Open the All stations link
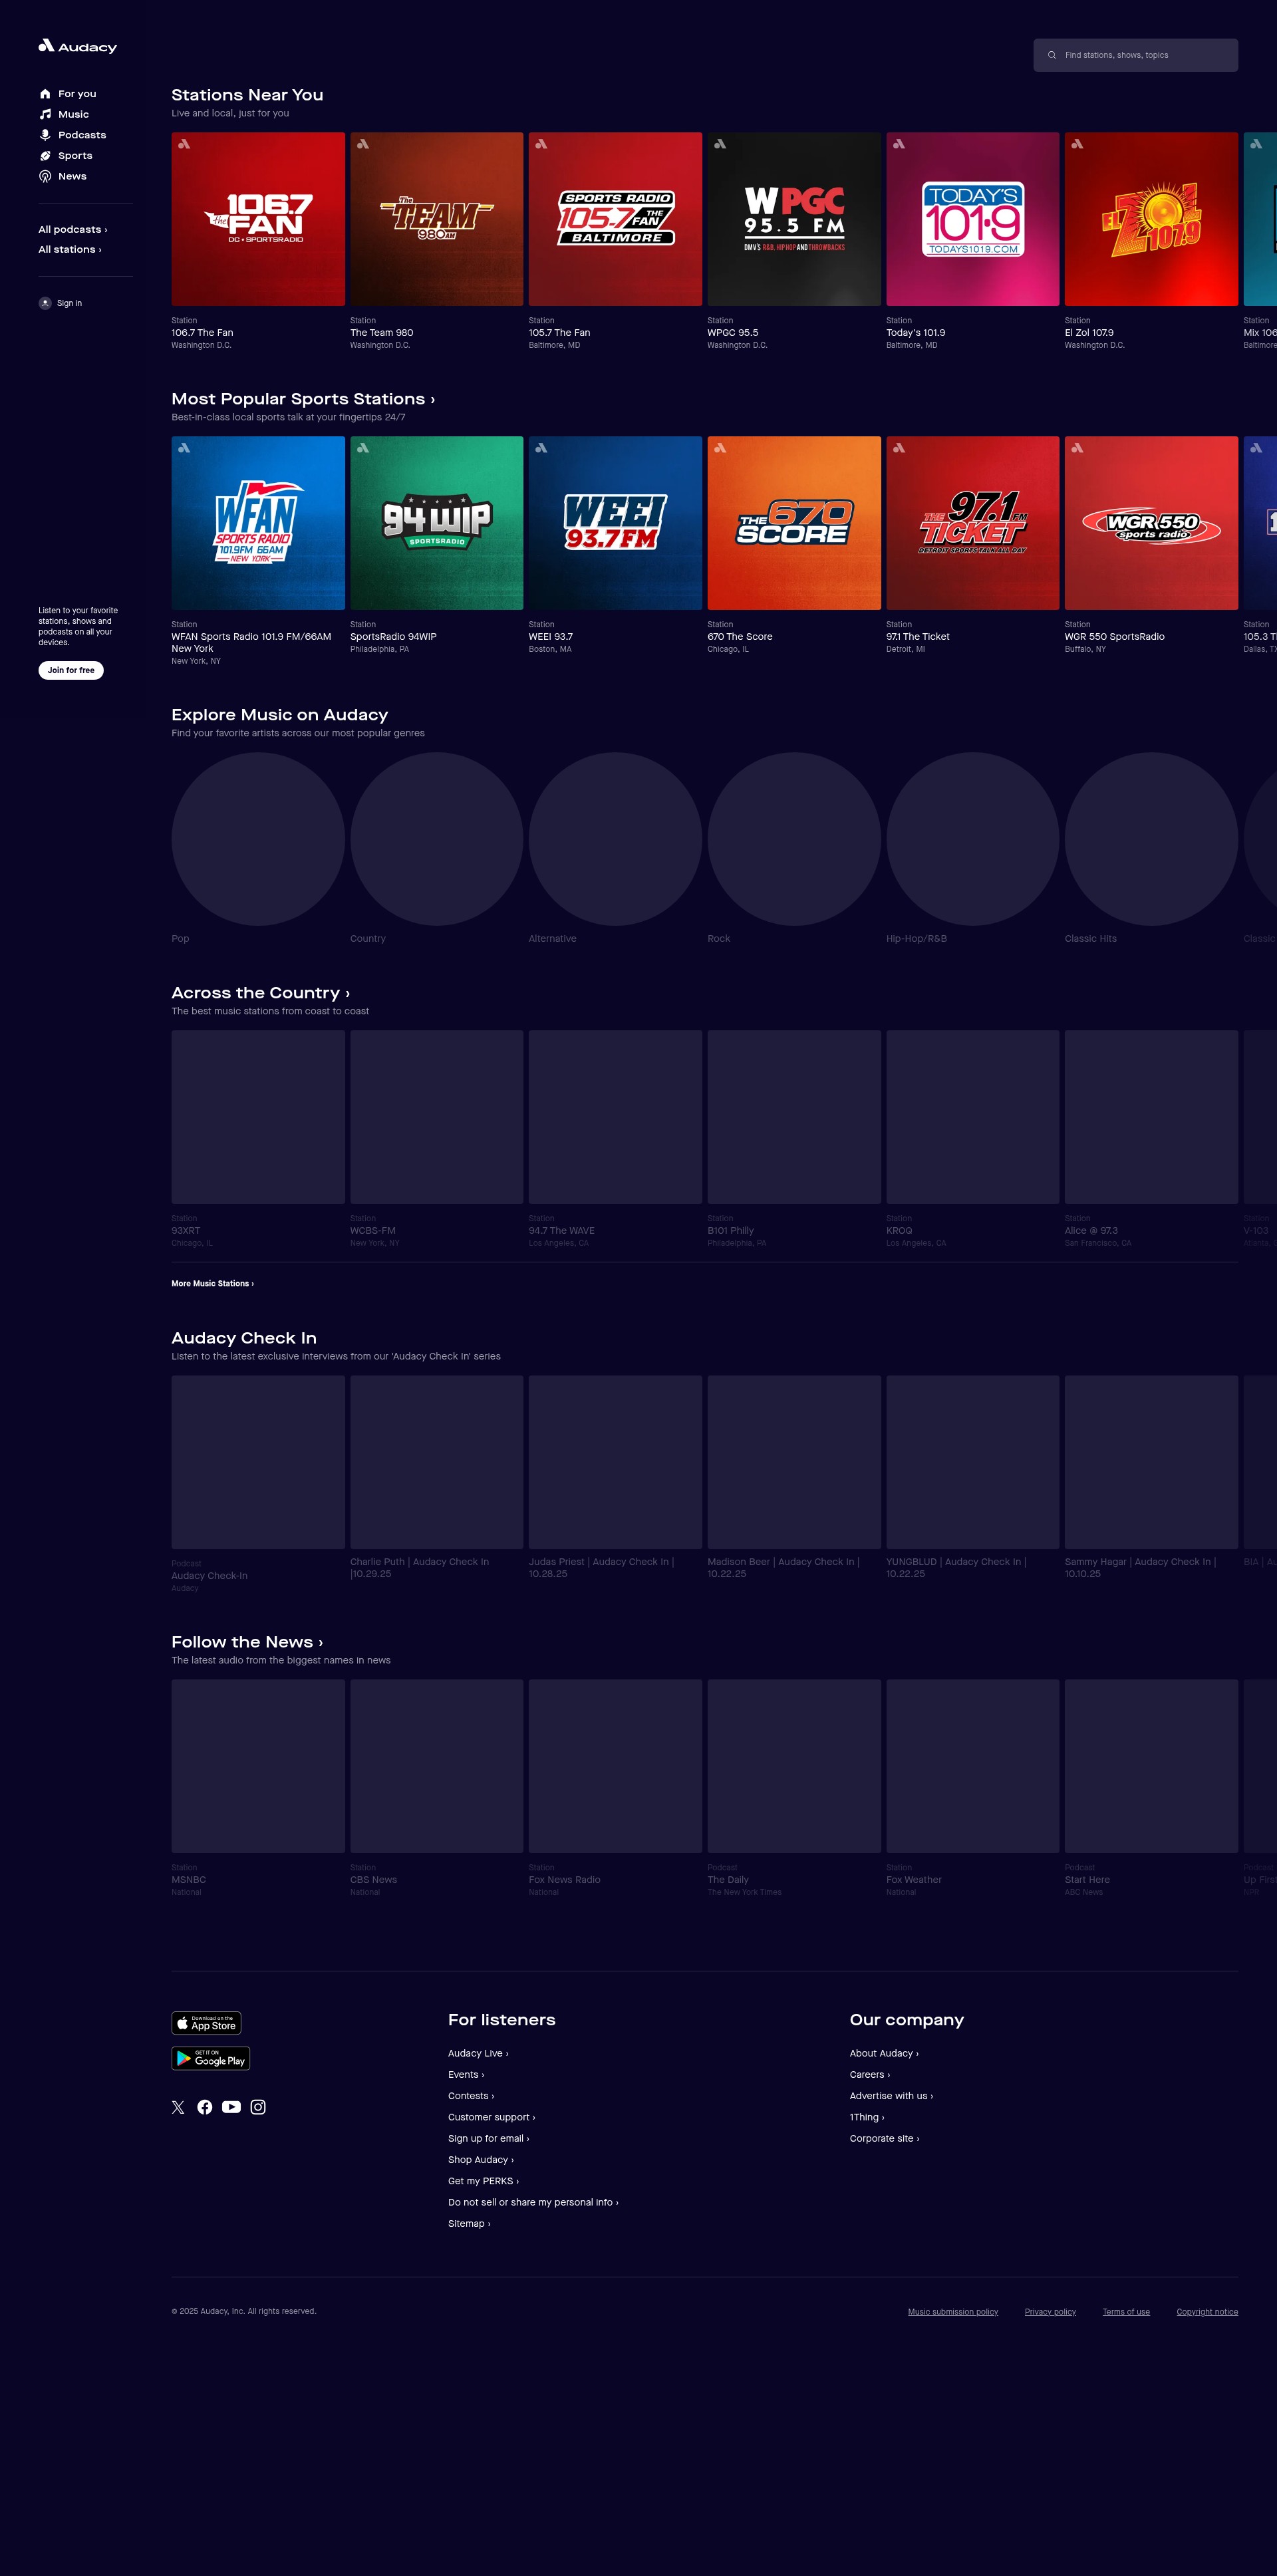Screen dimensions: 1277x2576 coord(70,249)
